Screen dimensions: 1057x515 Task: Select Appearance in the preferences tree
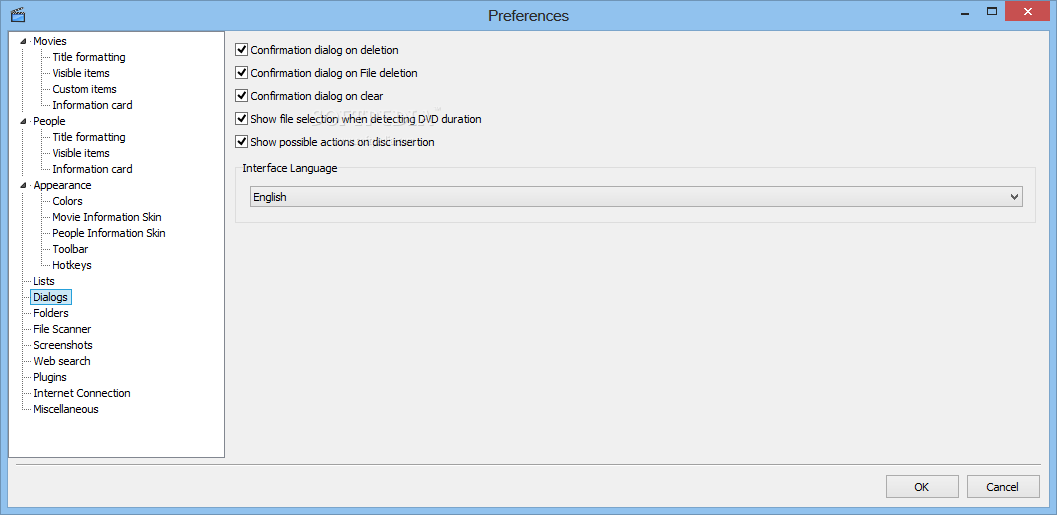[x=62, y=185]
